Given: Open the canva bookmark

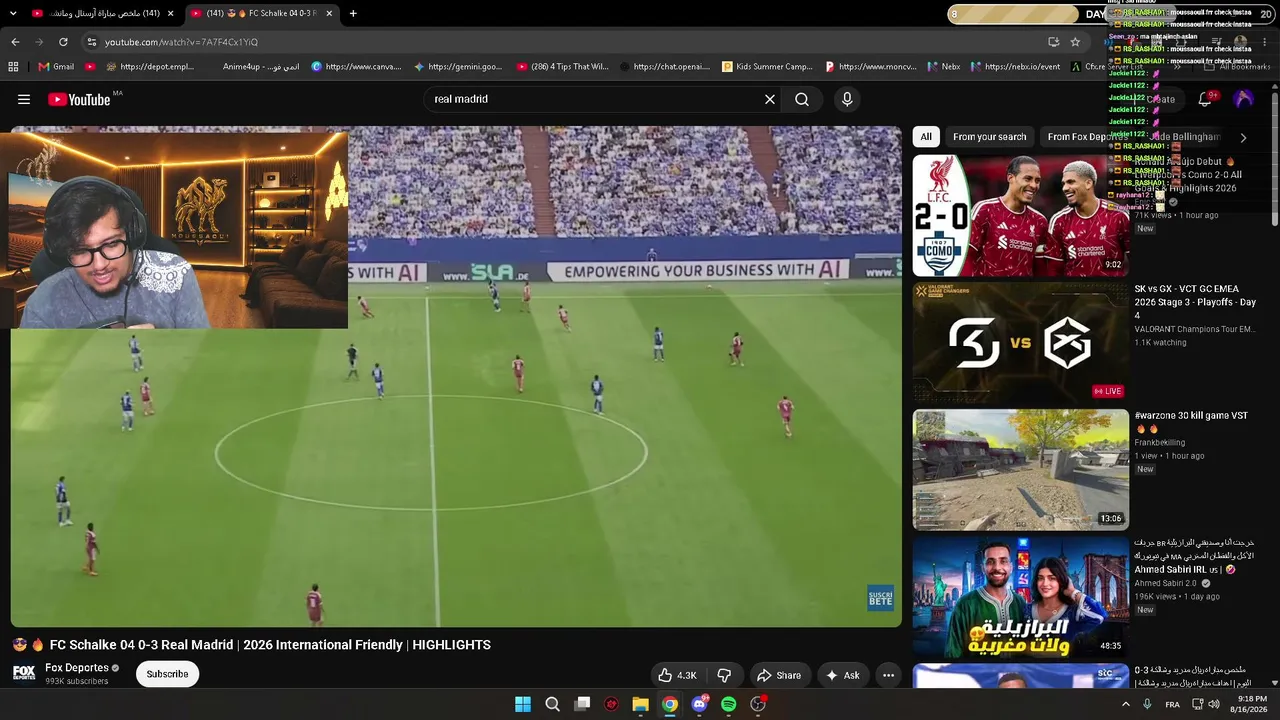Looking at the screenshot, I should (x=356, y=67).
